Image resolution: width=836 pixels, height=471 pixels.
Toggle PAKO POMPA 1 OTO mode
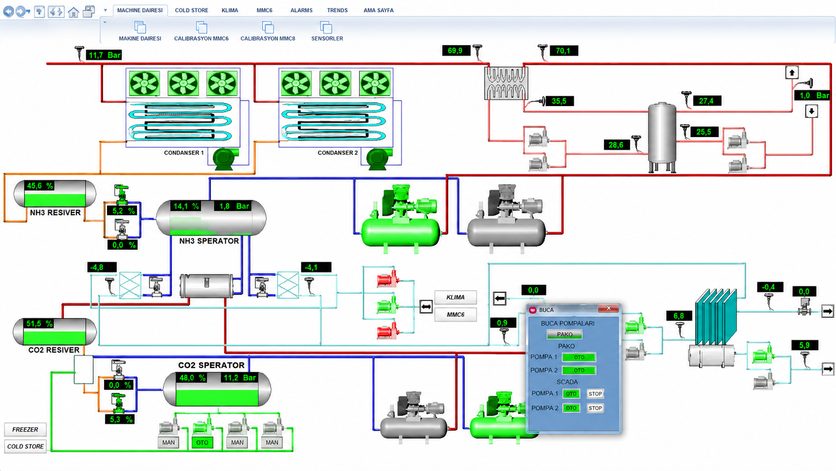pos(580,357)
